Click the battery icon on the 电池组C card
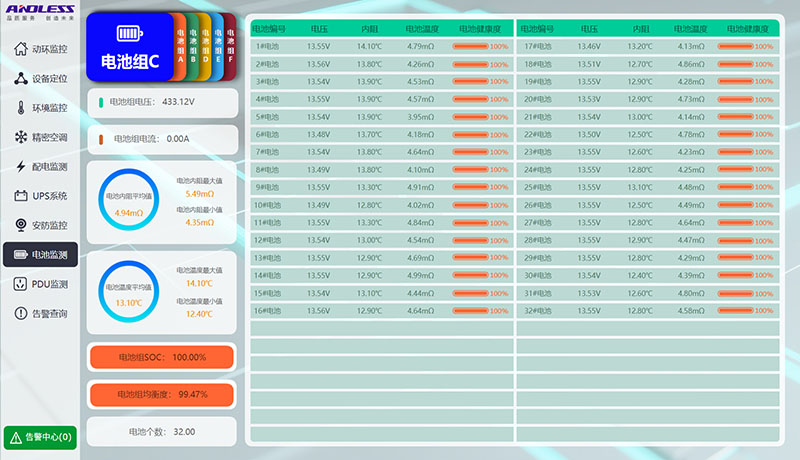 (129, 33)
